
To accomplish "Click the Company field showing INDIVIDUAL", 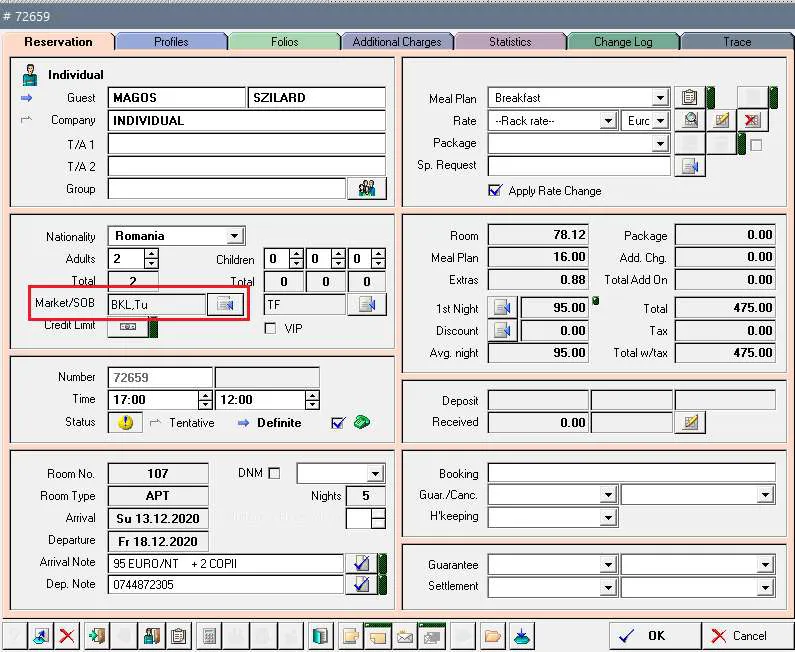I will tap(246, 121).
